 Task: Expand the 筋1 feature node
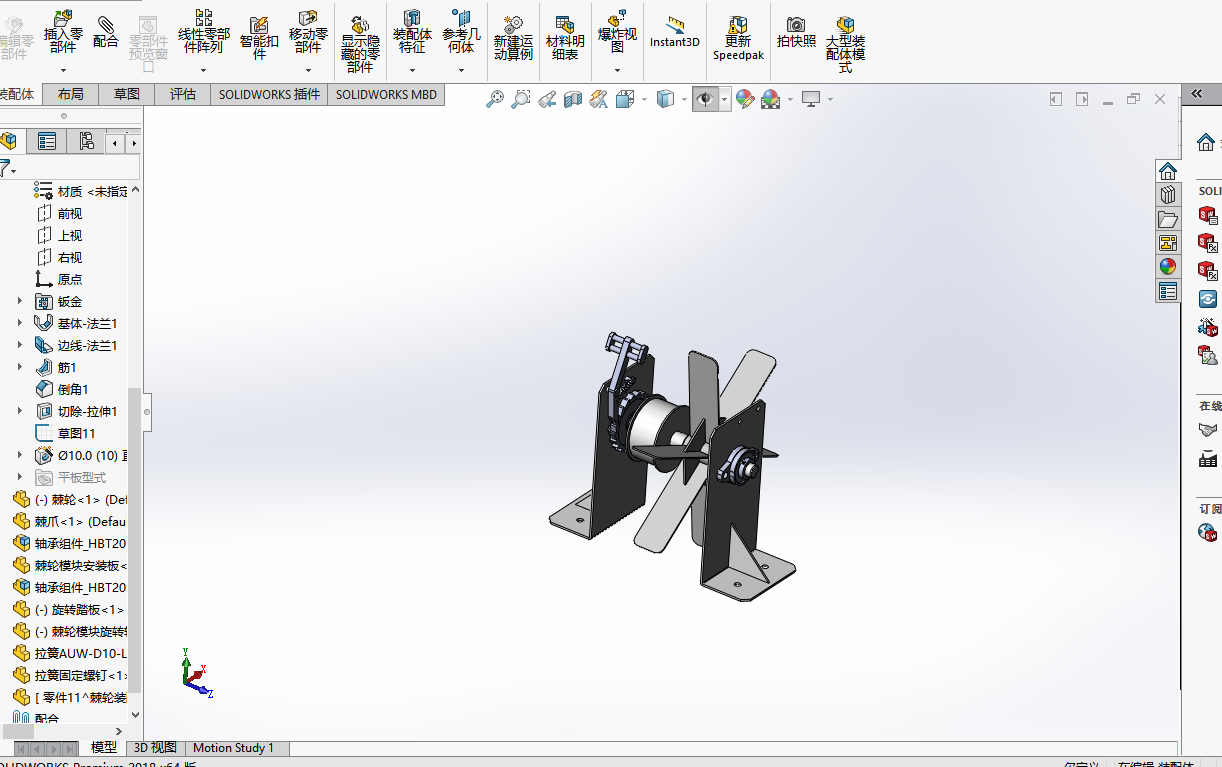click(x=19, y=367)
